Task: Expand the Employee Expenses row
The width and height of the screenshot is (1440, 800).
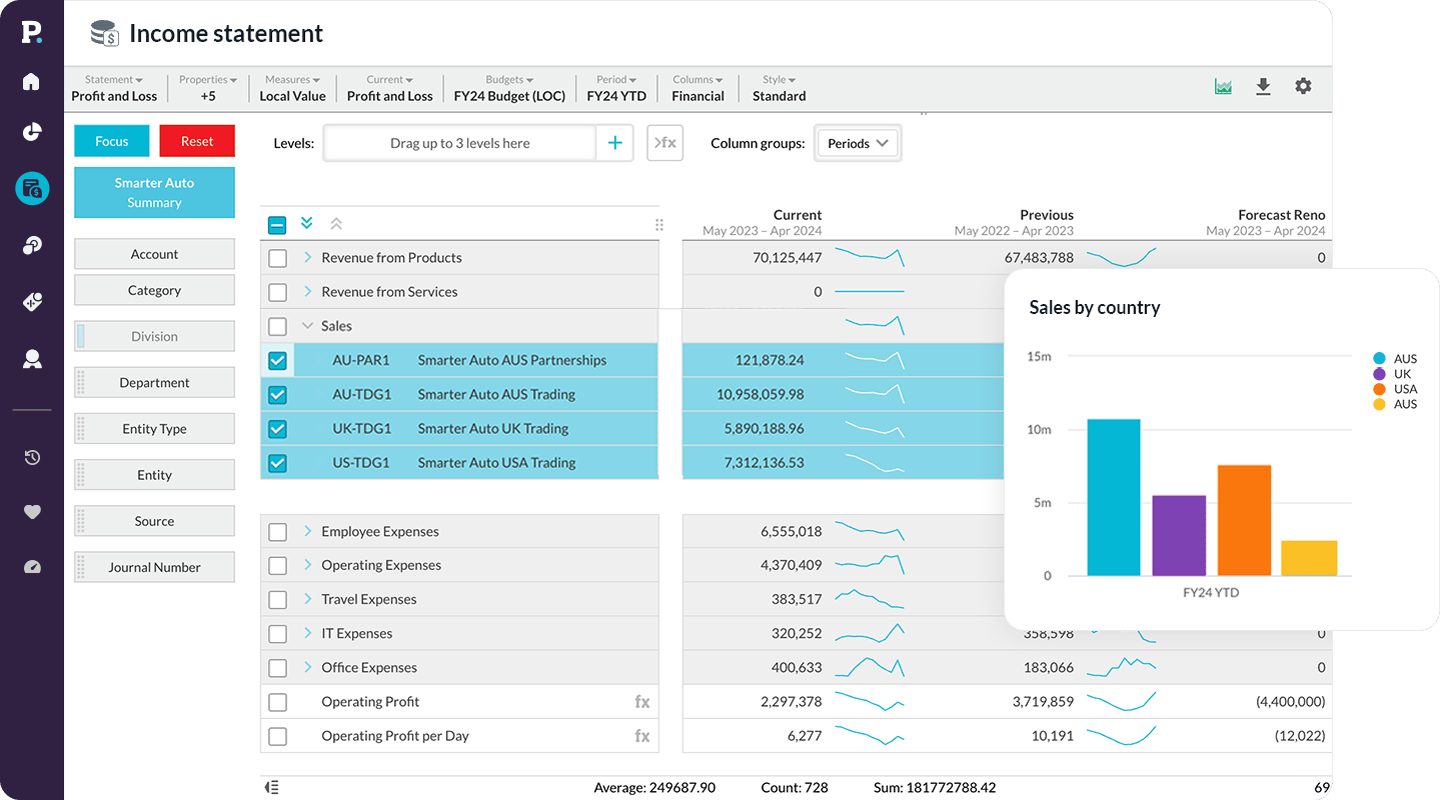Action: (308, 532)
